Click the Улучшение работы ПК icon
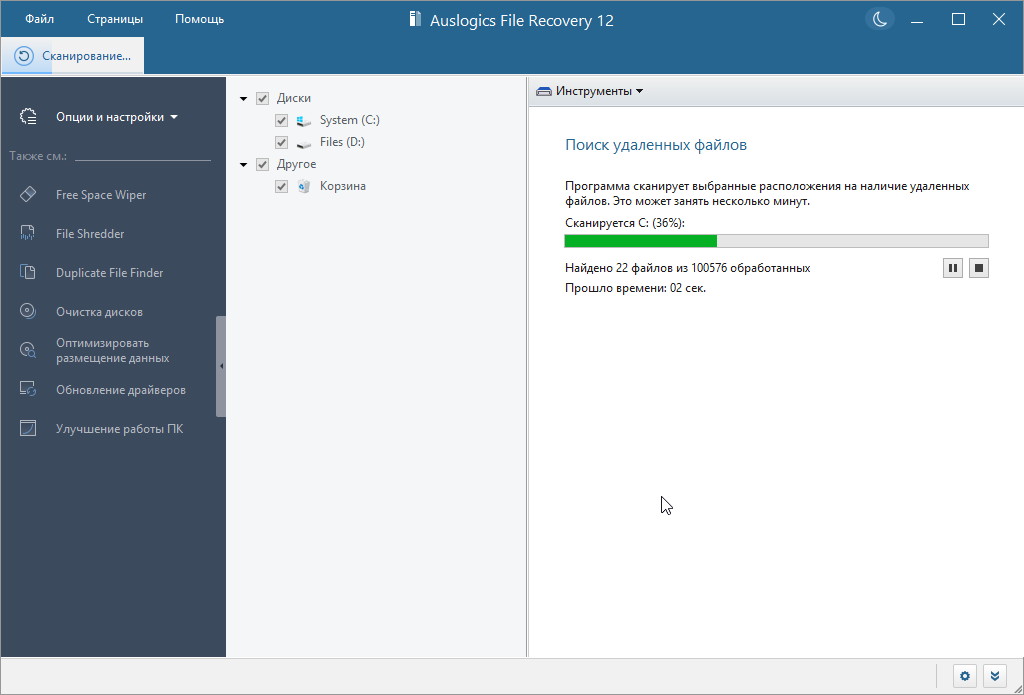Viewport: 1024px width, 695px height. [27, 428]
